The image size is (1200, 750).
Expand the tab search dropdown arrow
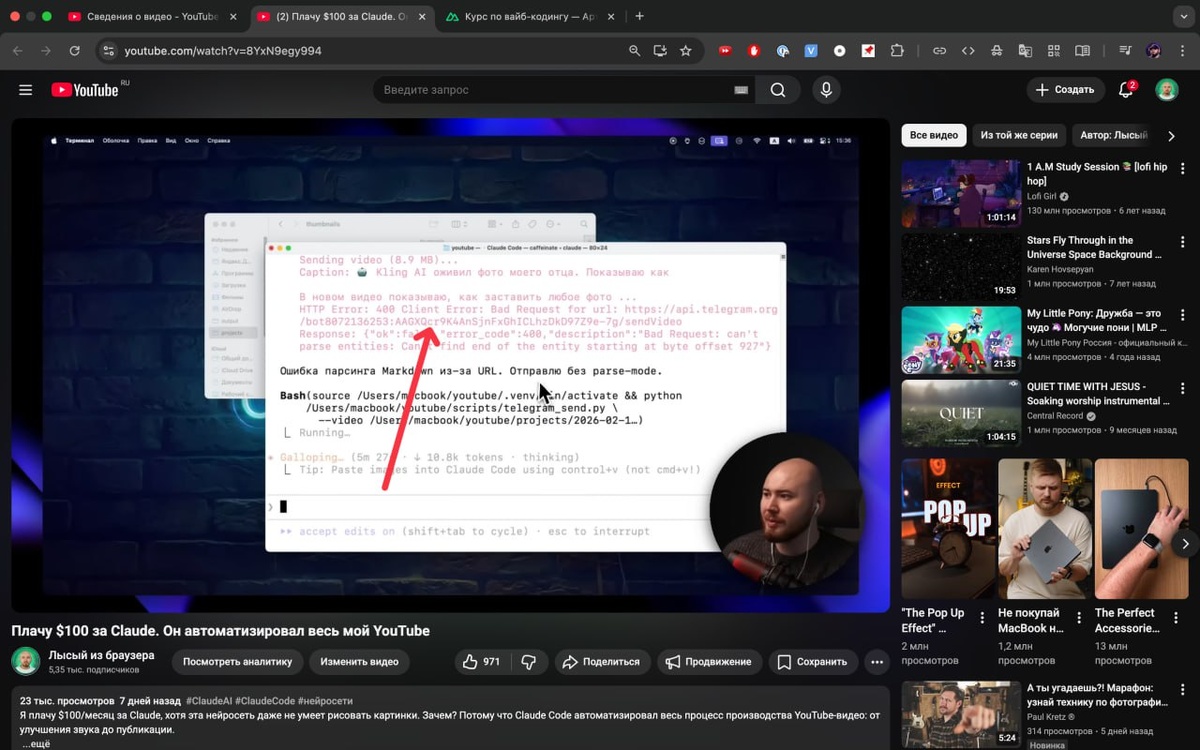(x=1184, y=16)
